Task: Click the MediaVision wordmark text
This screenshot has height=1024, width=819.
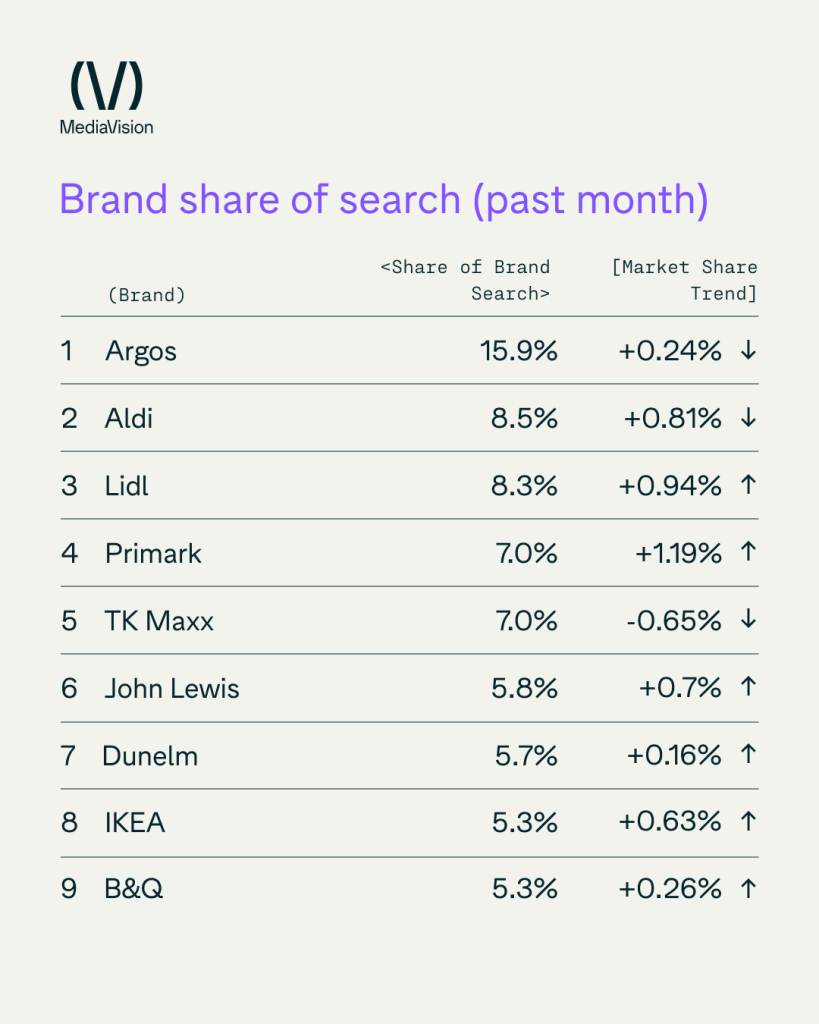Action: click(x=106, y=127)
